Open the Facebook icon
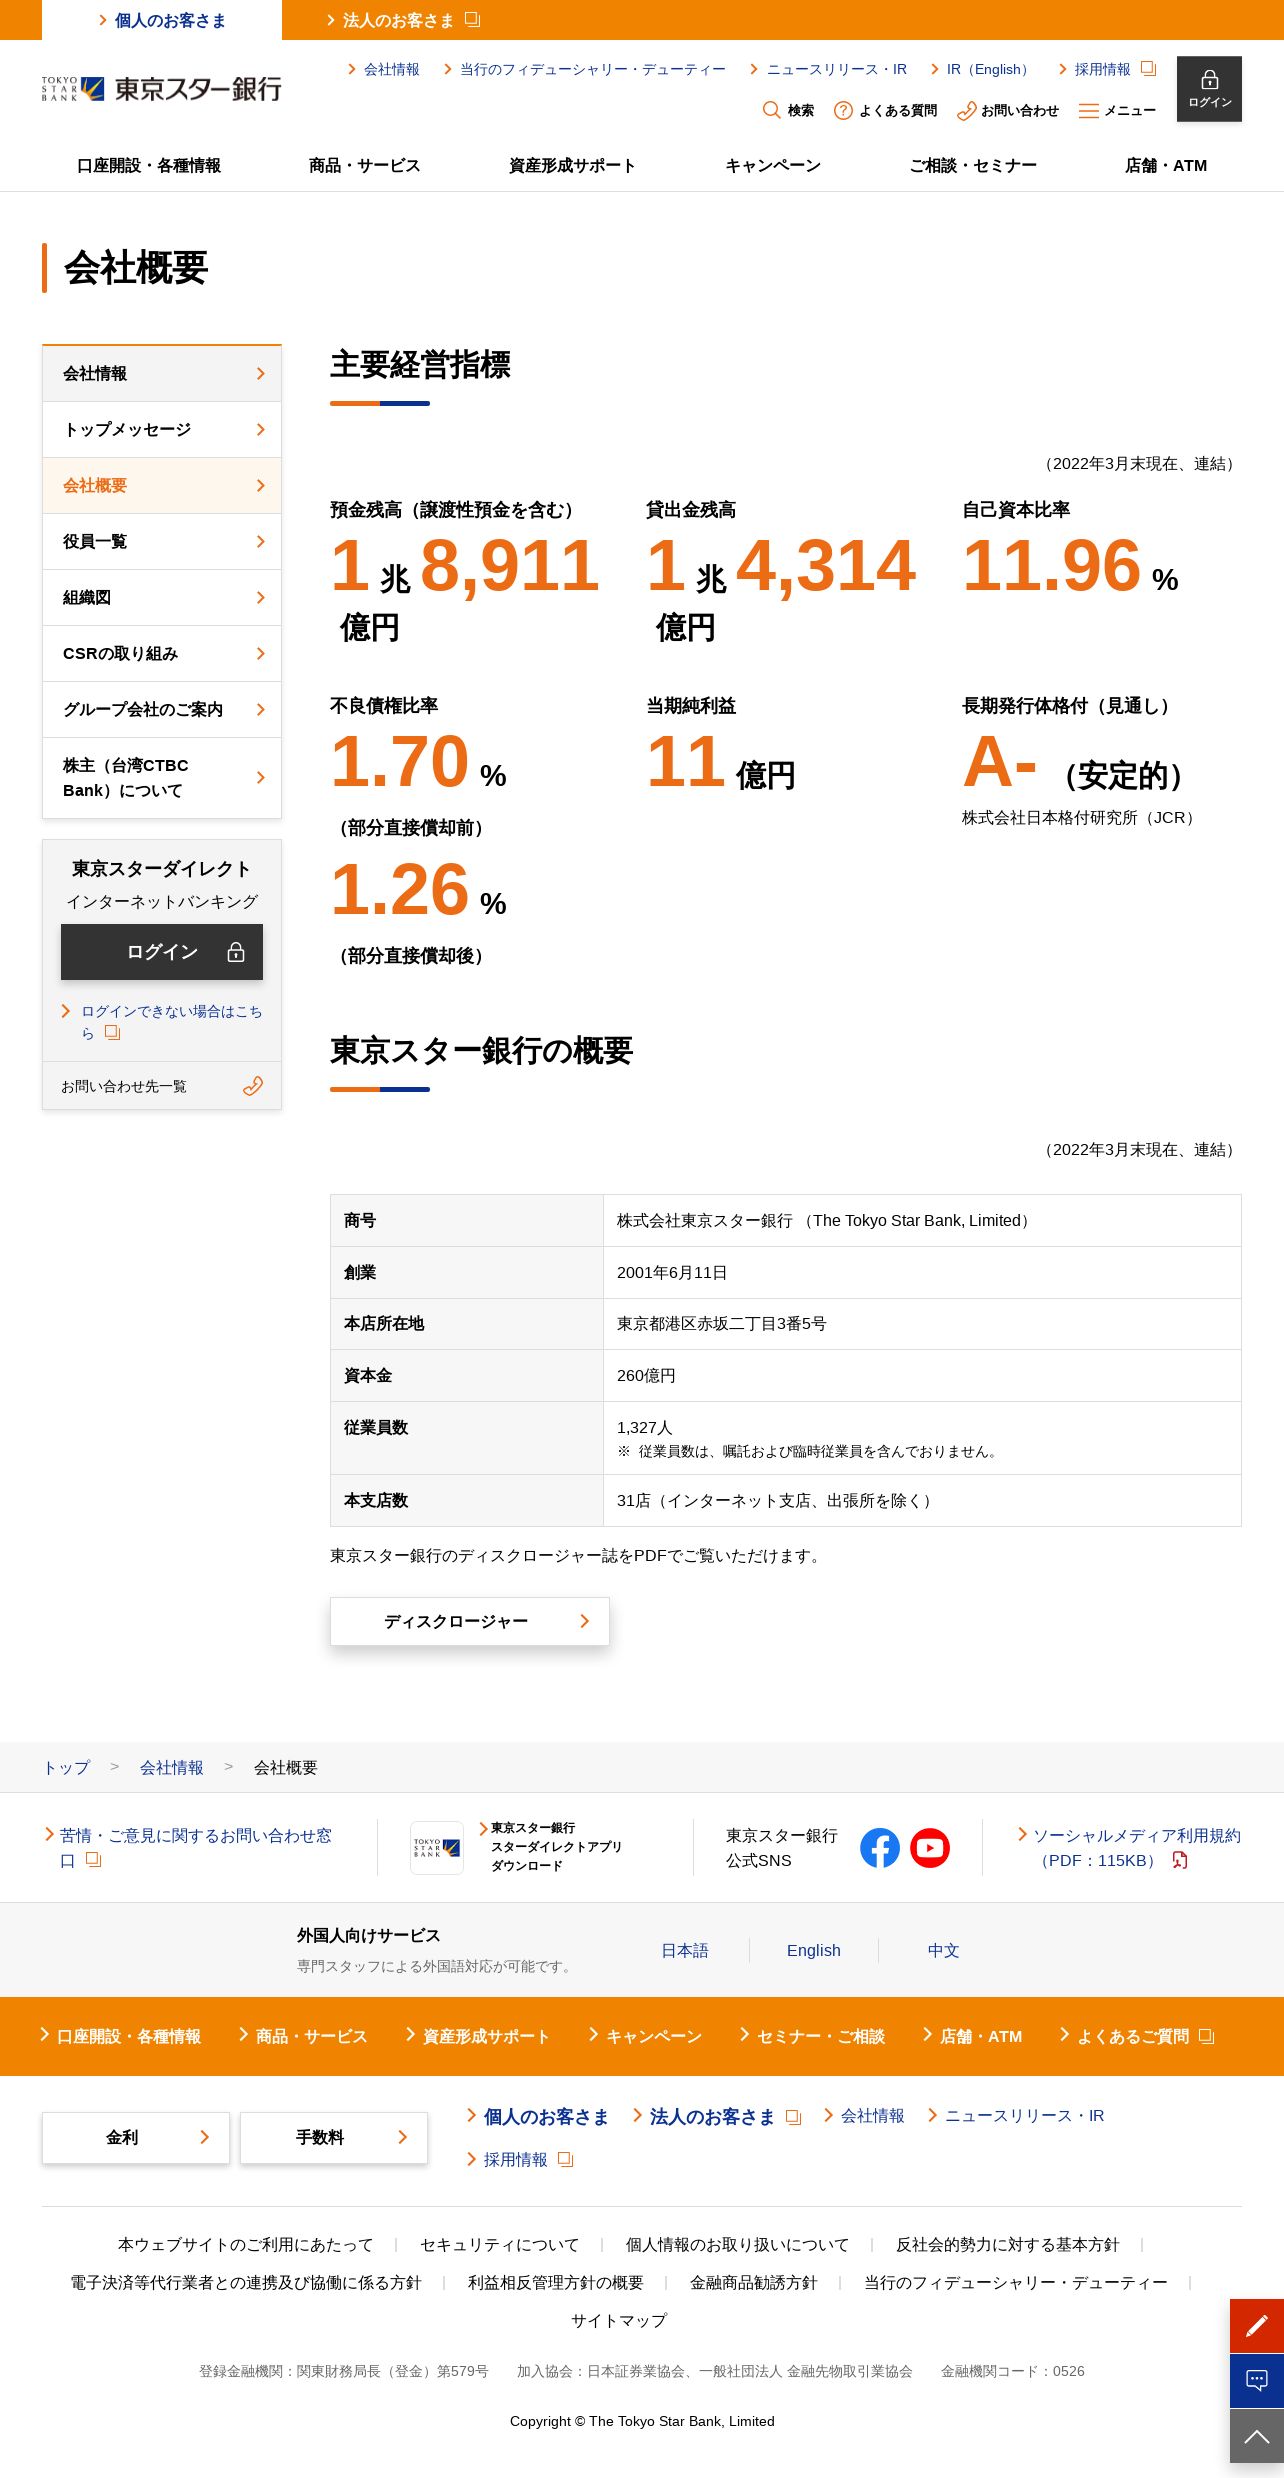Screen dimensions: 1284x2478 click(x=880, y=1848)
